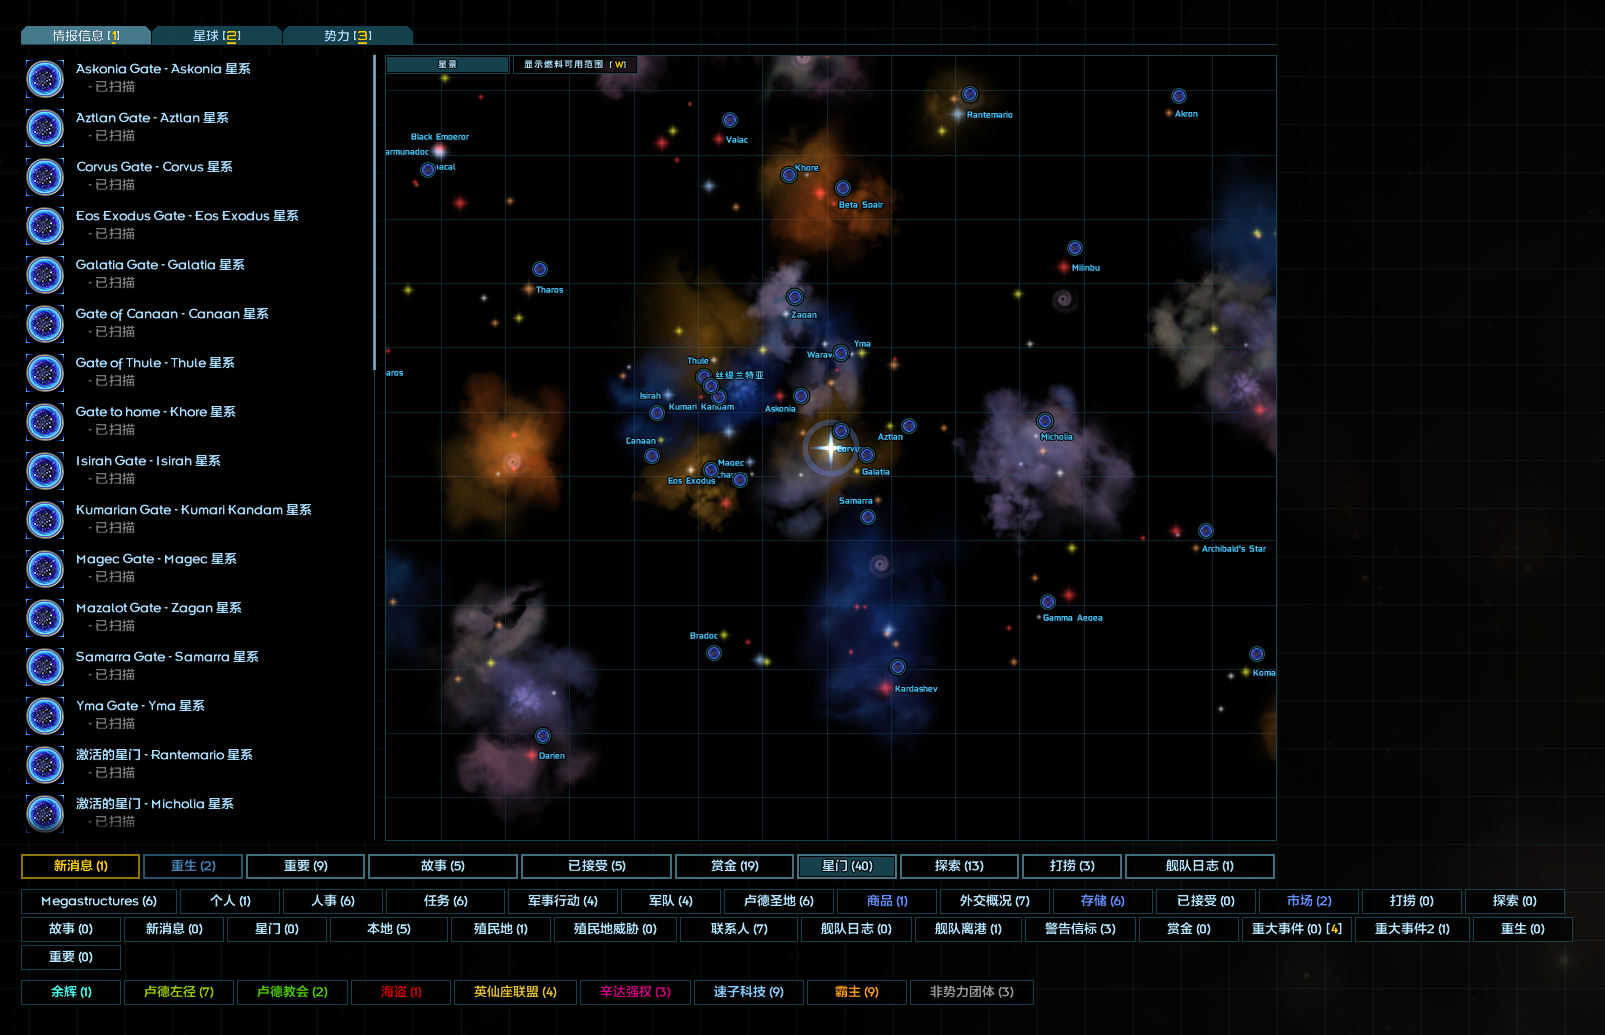Switch to the 星球 [2] tab
1605x1035 pixels.
(x=216, y=36)
